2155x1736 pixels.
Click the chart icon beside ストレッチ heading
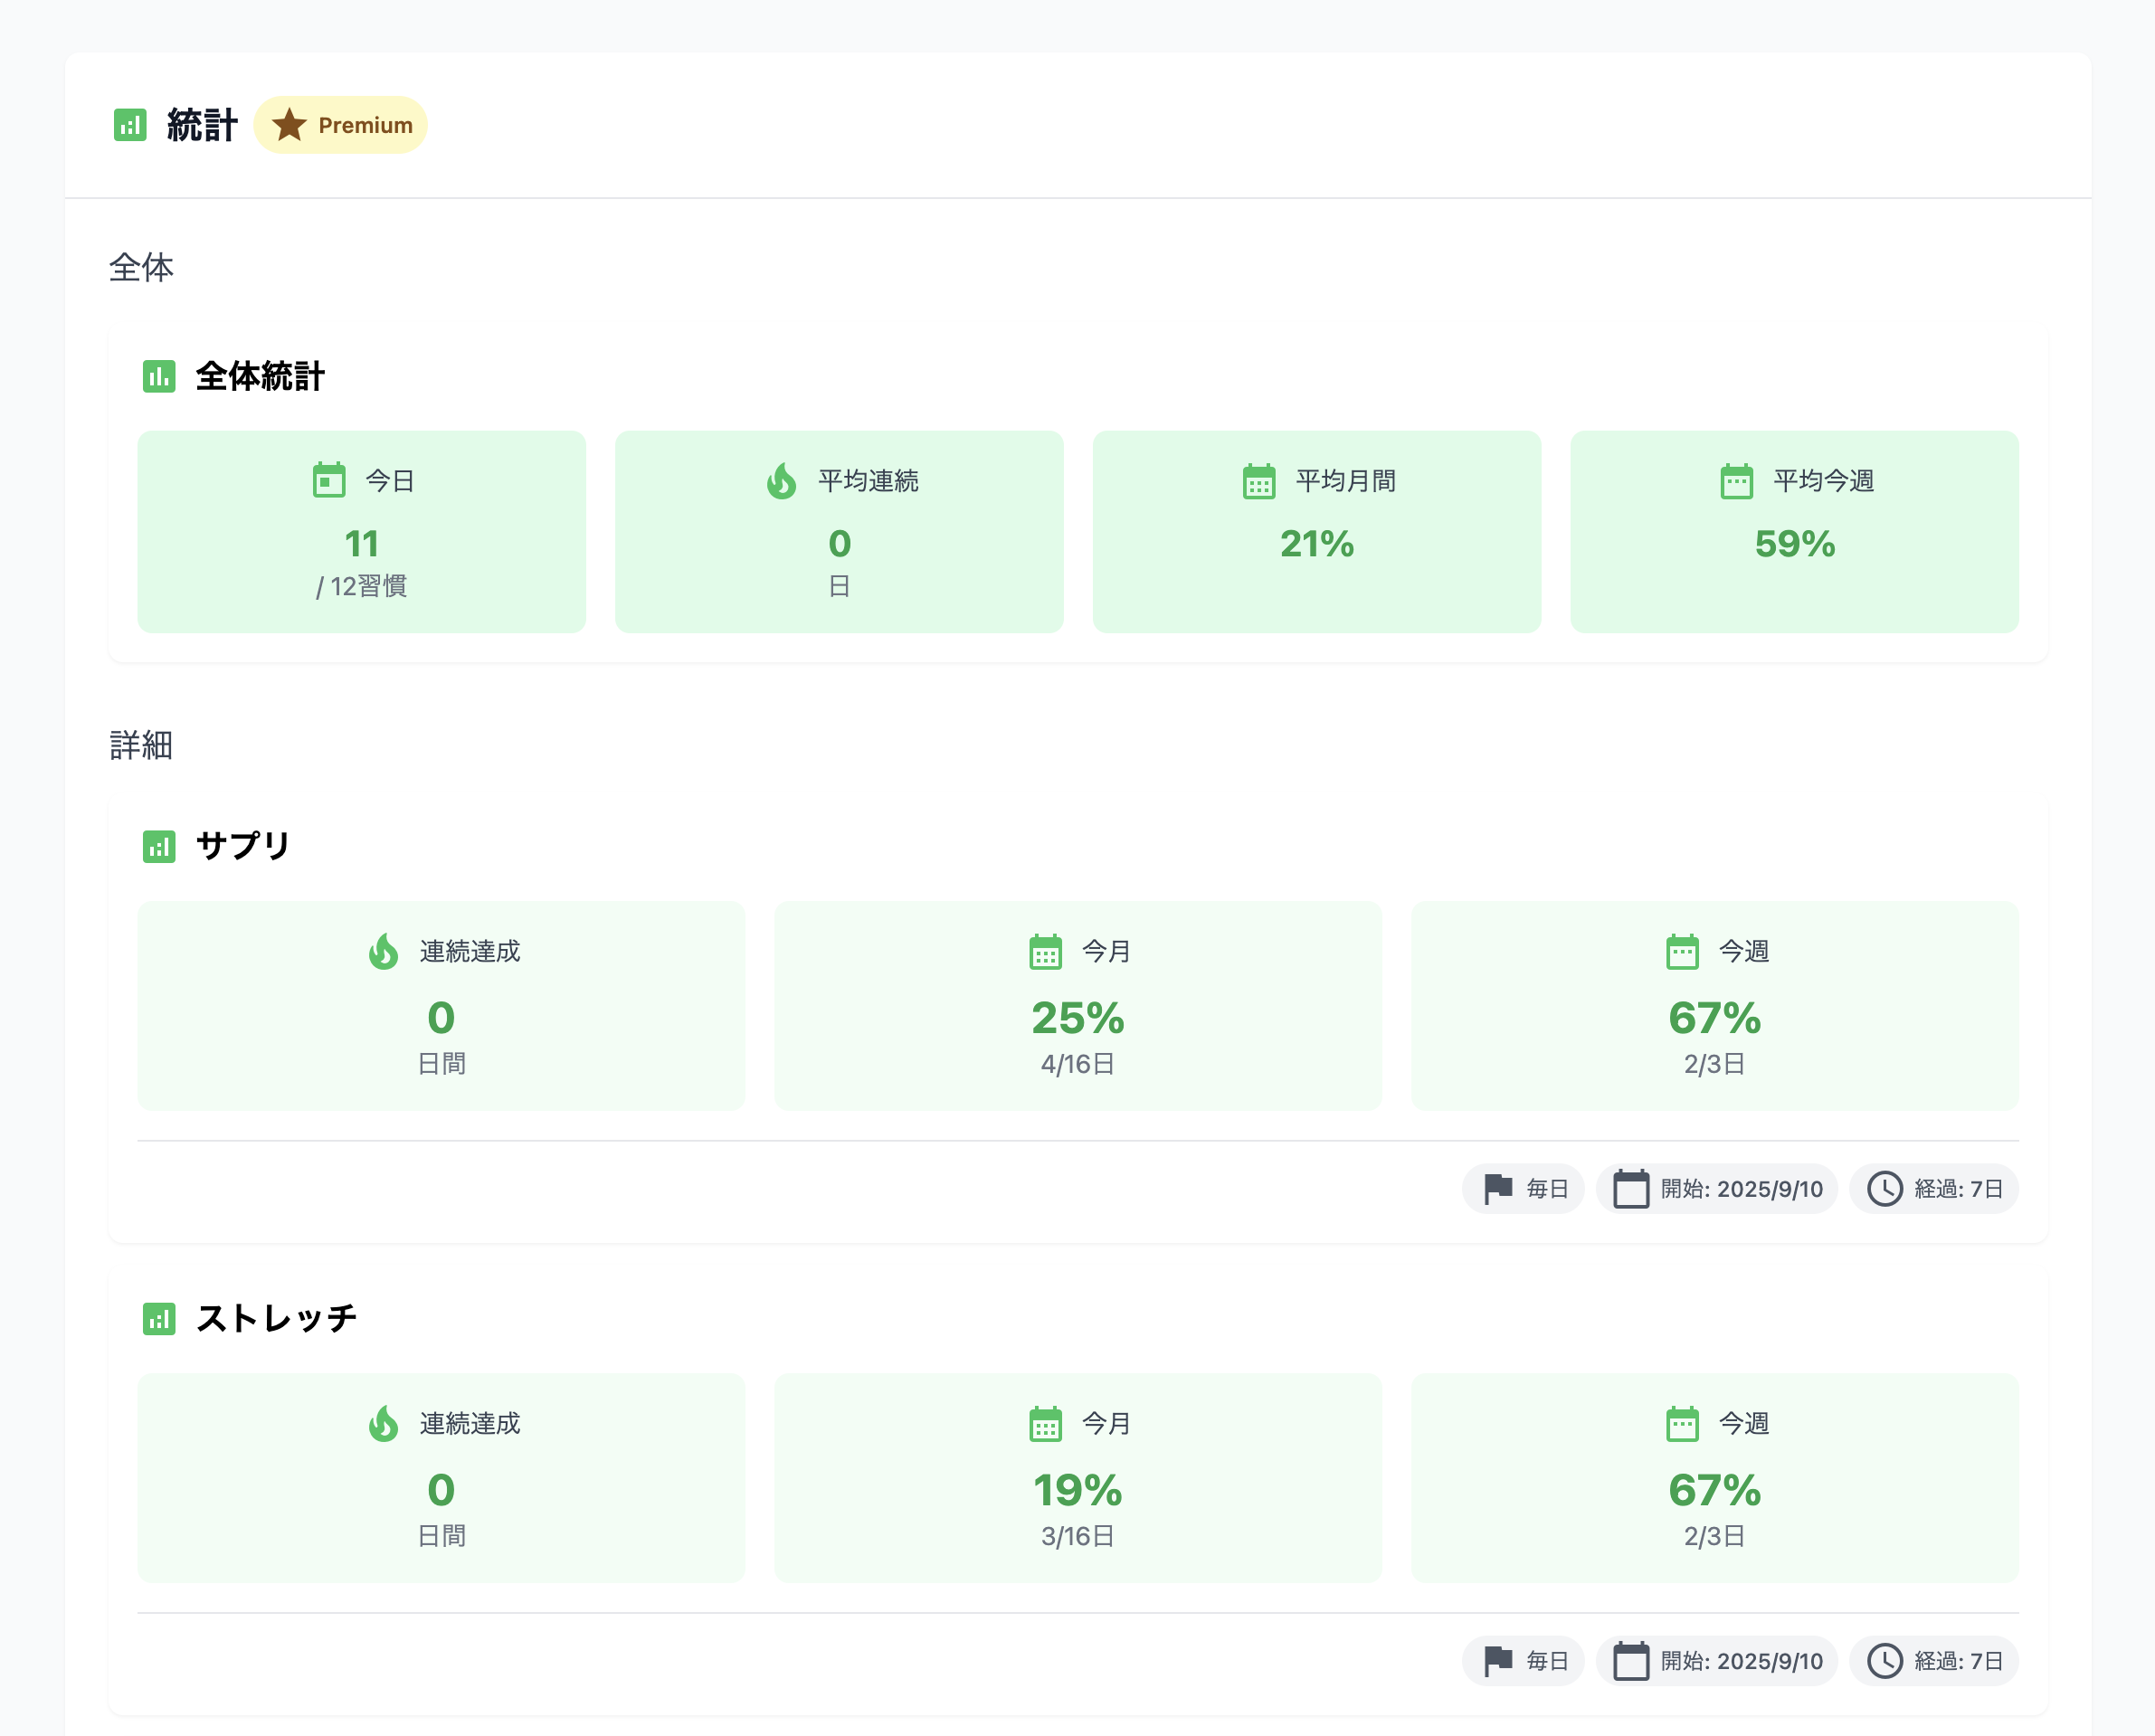point(159,1319)
